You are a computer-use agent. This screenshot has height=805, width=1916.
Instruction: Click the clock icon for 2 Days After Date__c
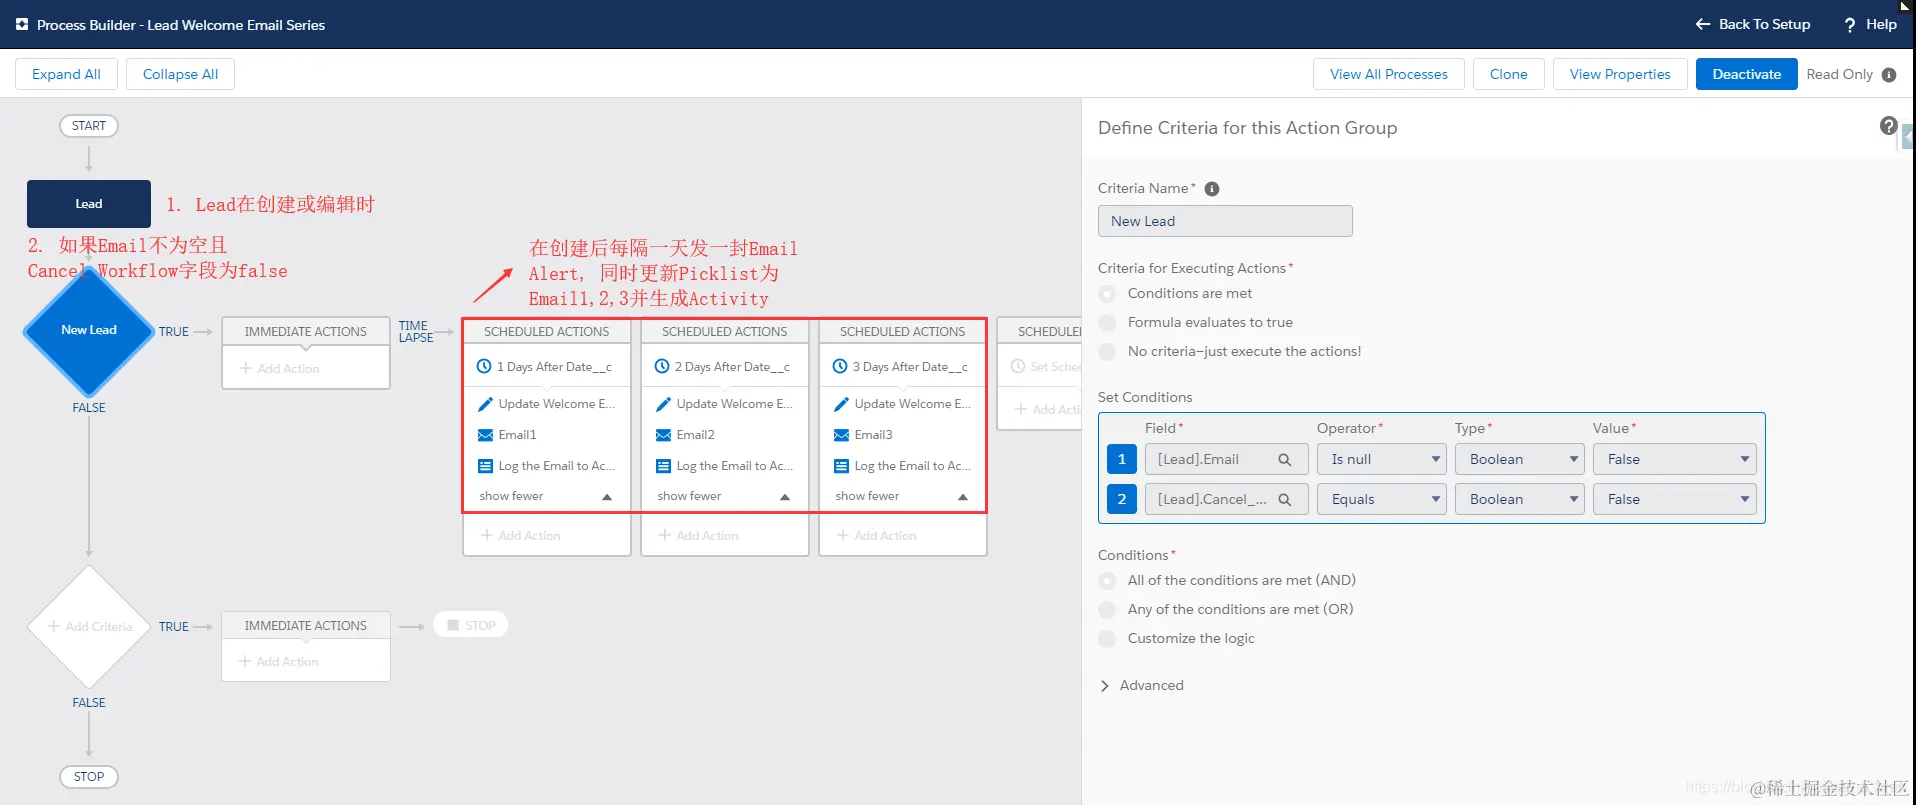(662, 367)
